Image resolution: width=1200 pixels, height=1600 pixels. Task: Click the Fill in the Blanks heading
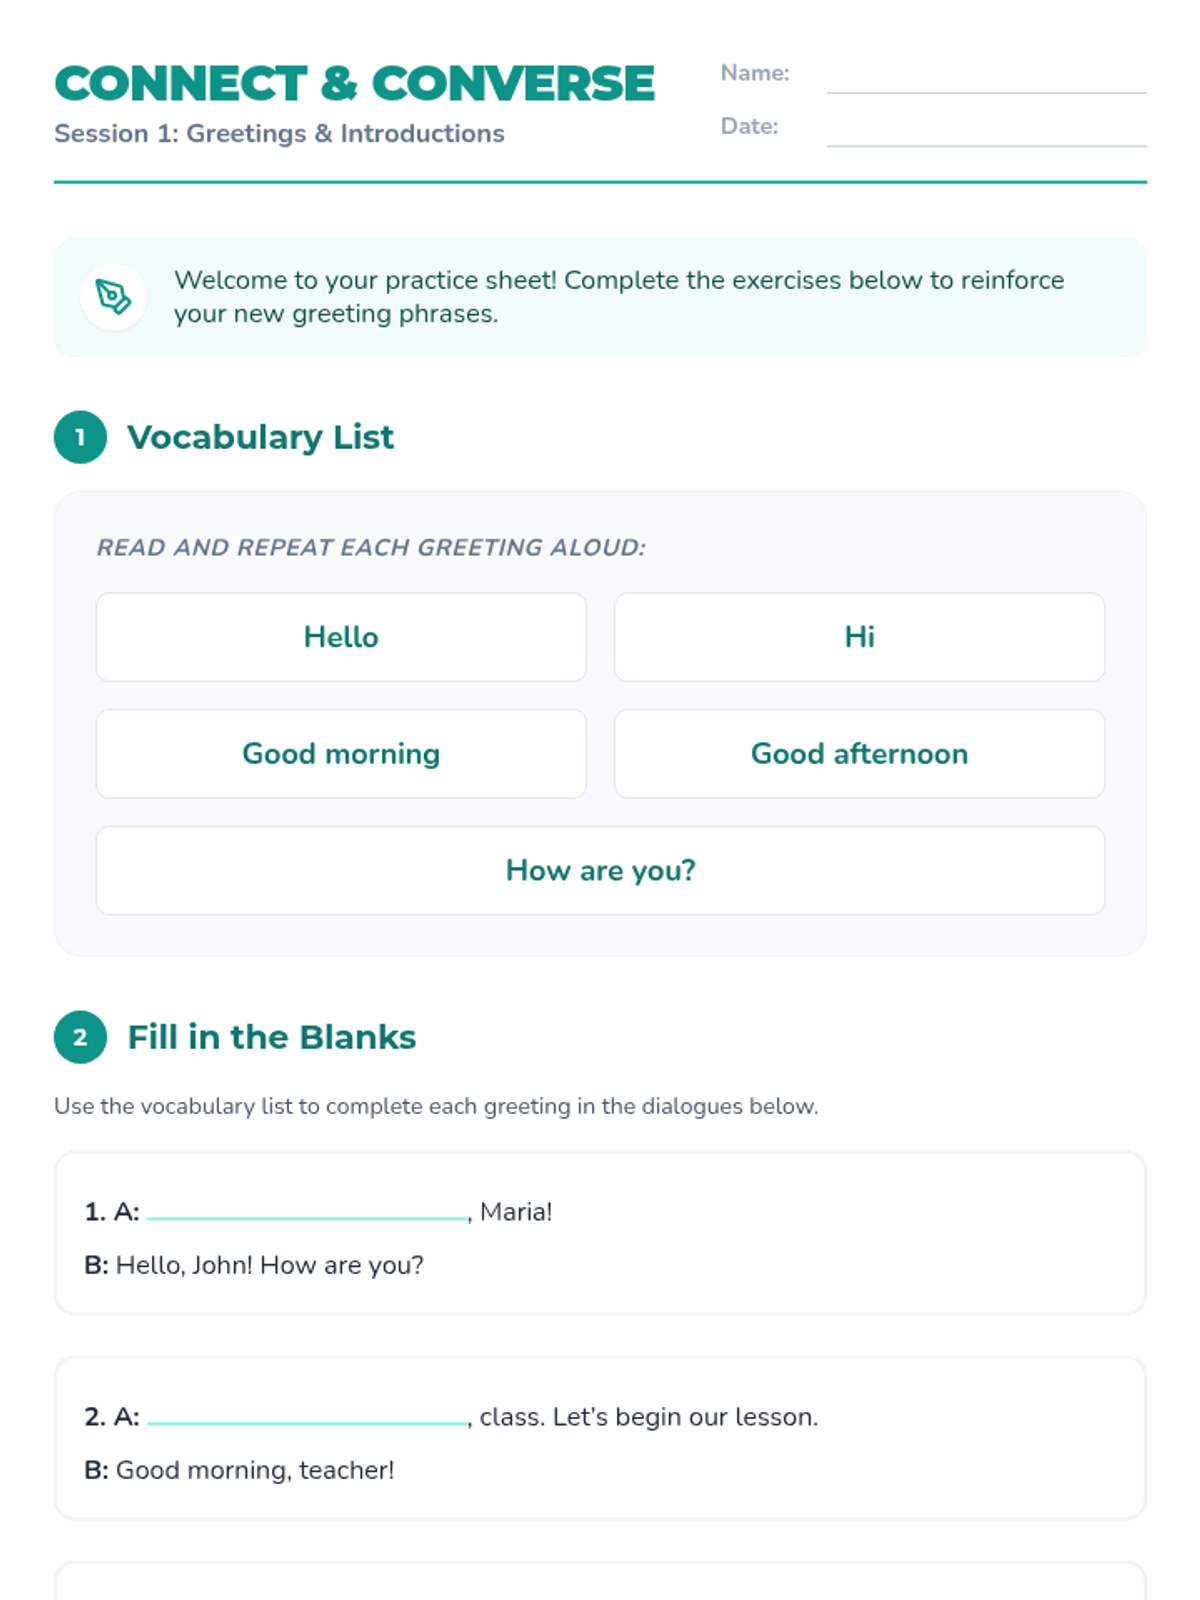[271, 1037]
